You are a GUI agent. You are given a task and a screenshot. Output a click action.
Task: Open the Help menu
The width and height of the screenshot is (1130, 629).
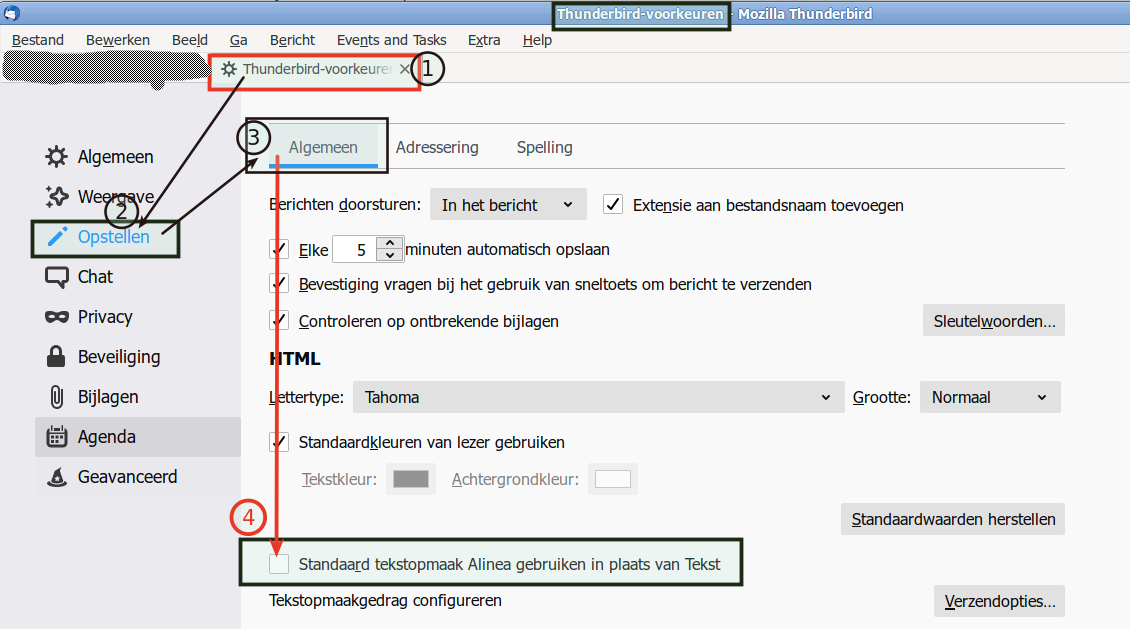(x=537, y=40)
